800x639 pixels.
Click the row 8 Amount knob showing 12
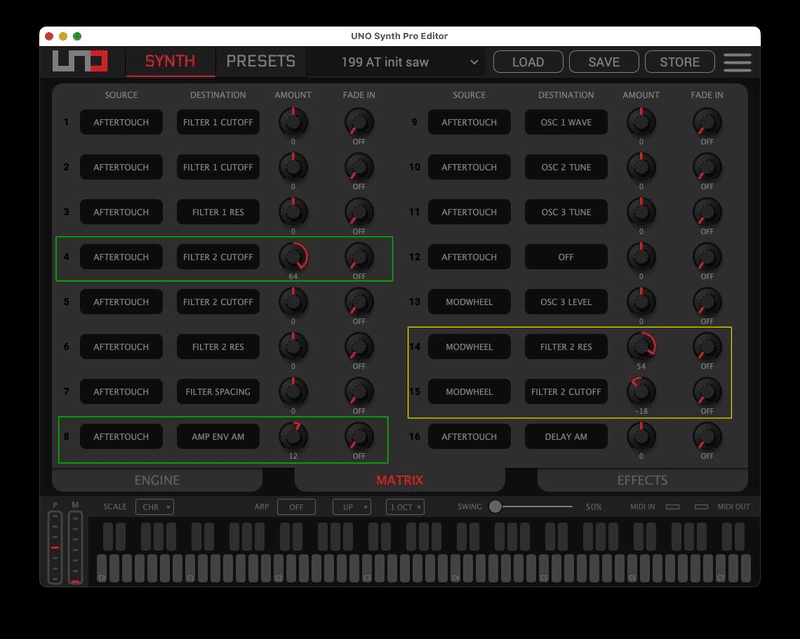293,436
